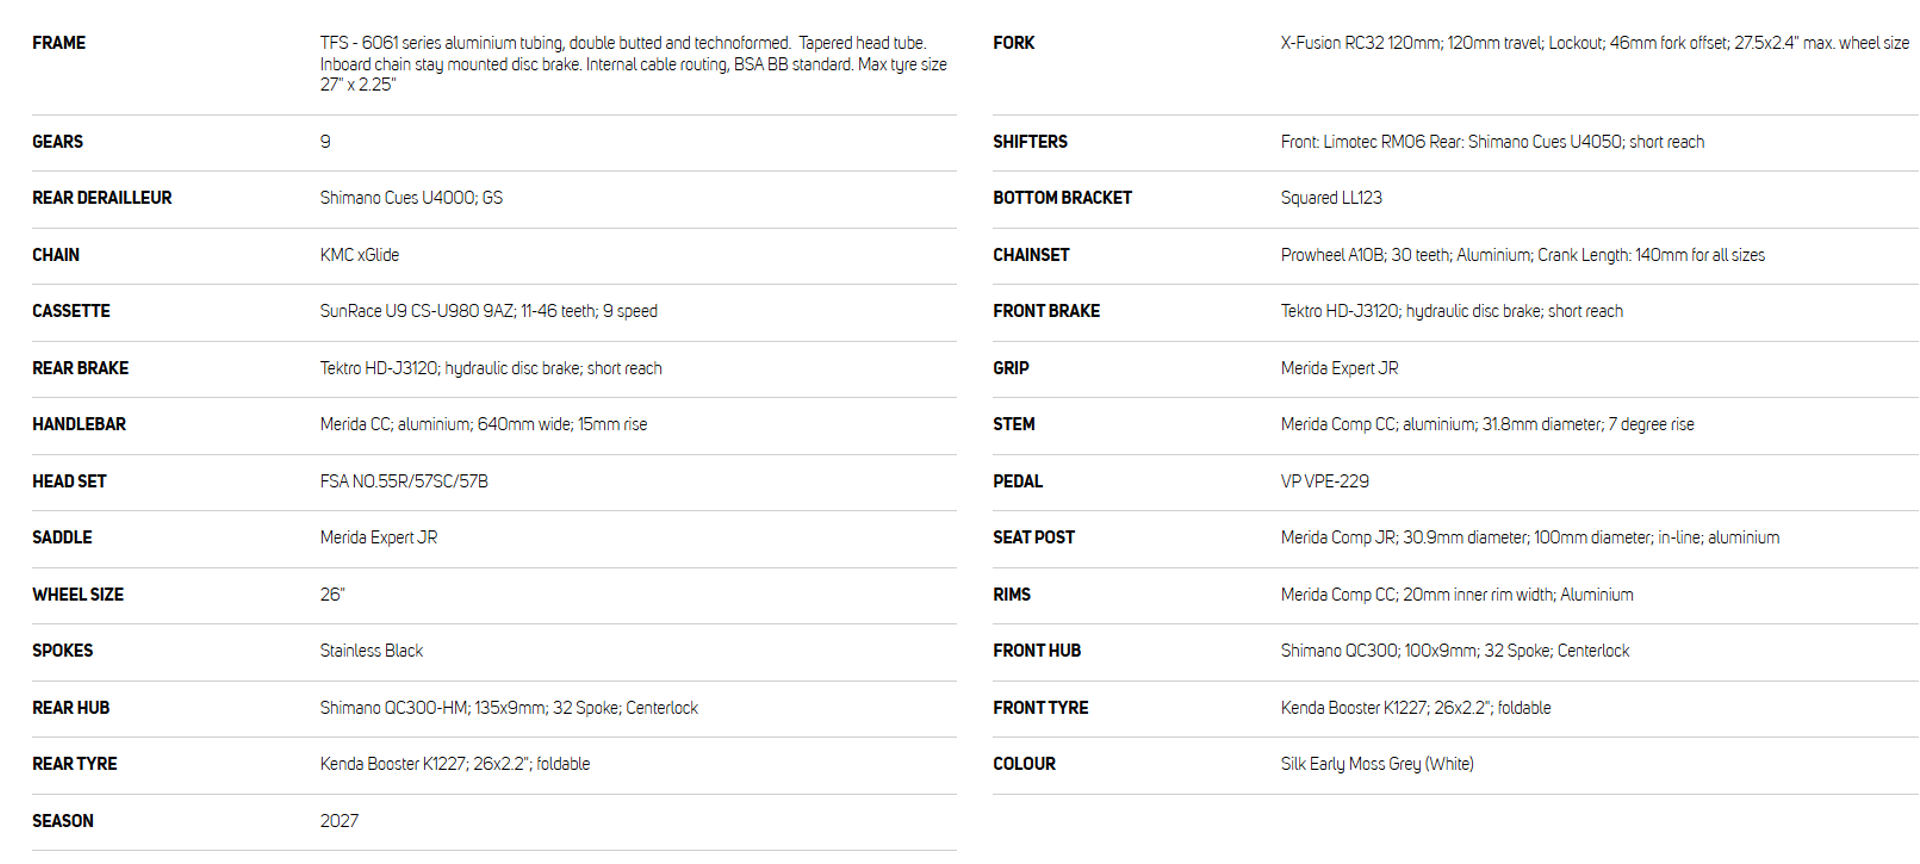Select the BOTTOM BRACKET label
Viewport: 1920px width, 864px height.
click(1062, 198)
